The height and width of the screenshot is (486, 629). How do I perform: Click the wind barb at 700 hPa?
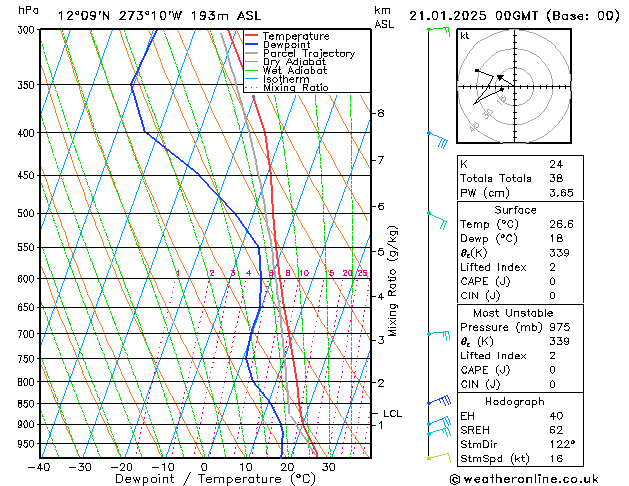pos(439,335)
